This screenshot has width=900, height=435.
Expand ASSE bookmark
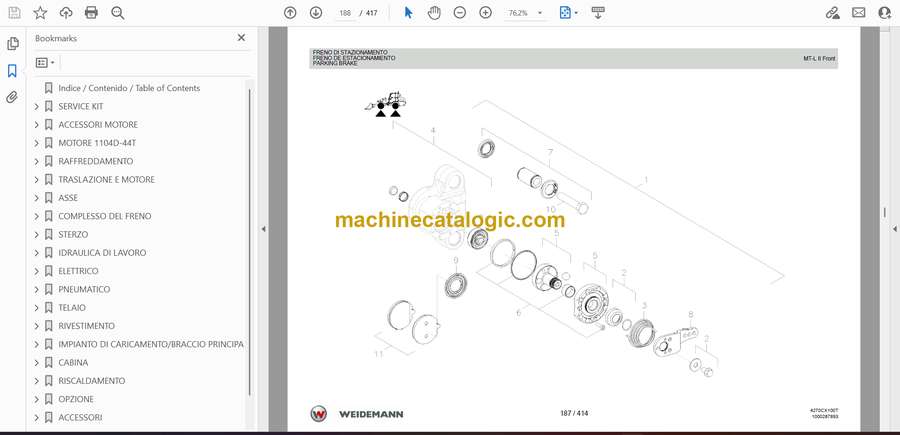pos(37,198)
